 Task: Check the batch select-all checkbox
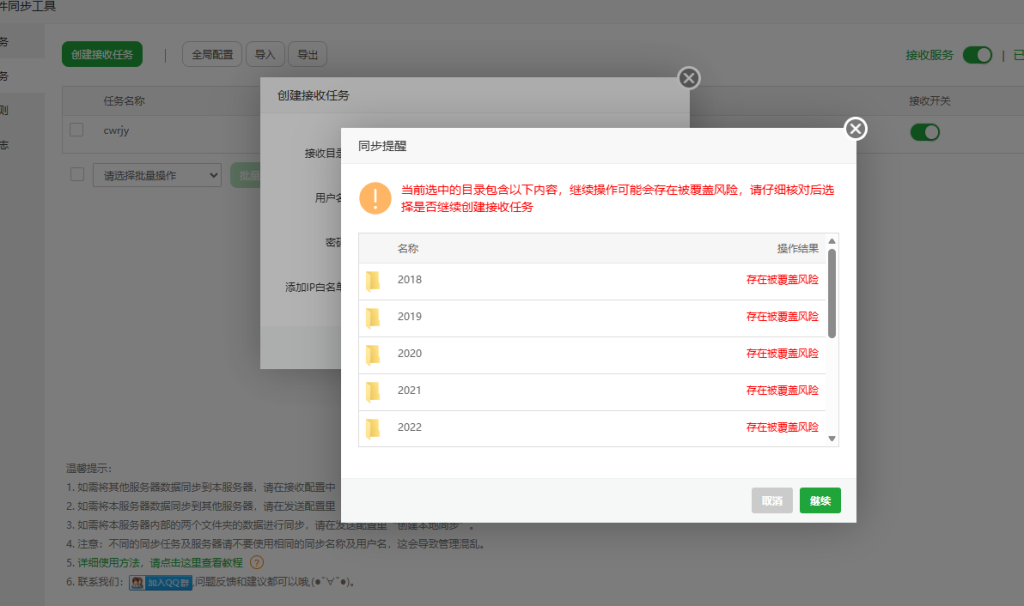pos(77,174)
